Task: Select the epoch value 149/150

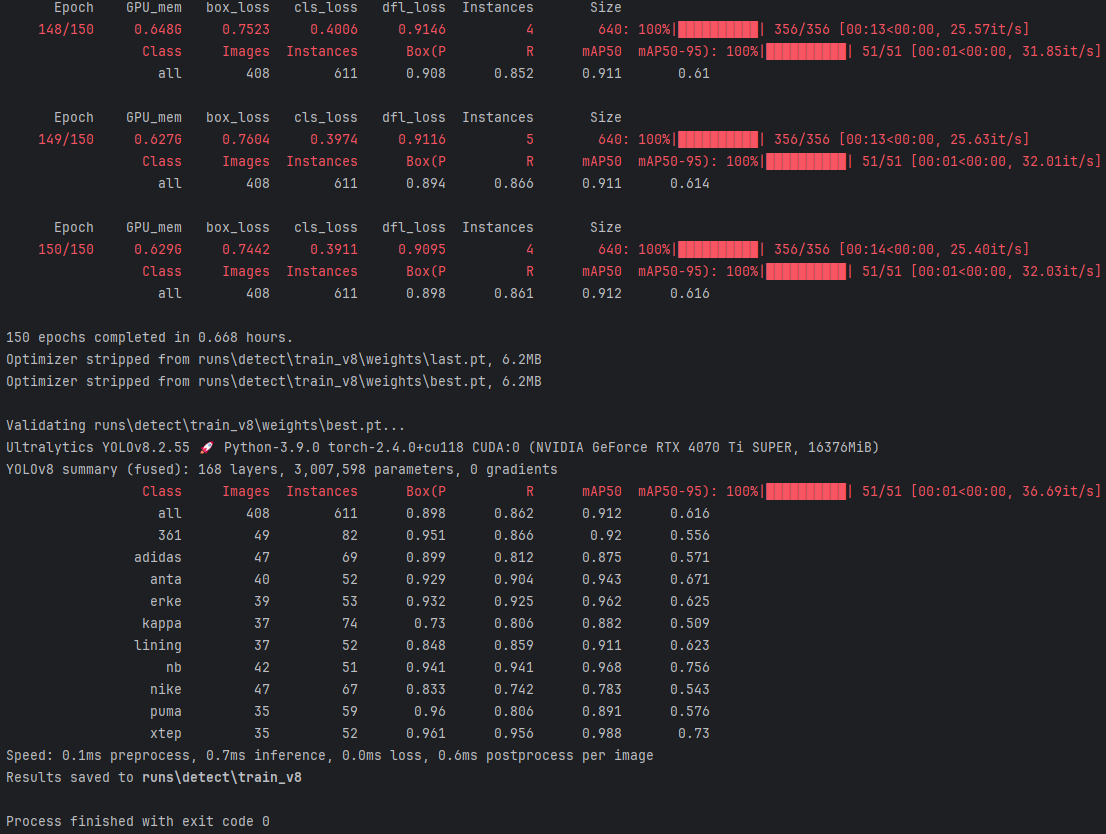Action: pos(66,140)
